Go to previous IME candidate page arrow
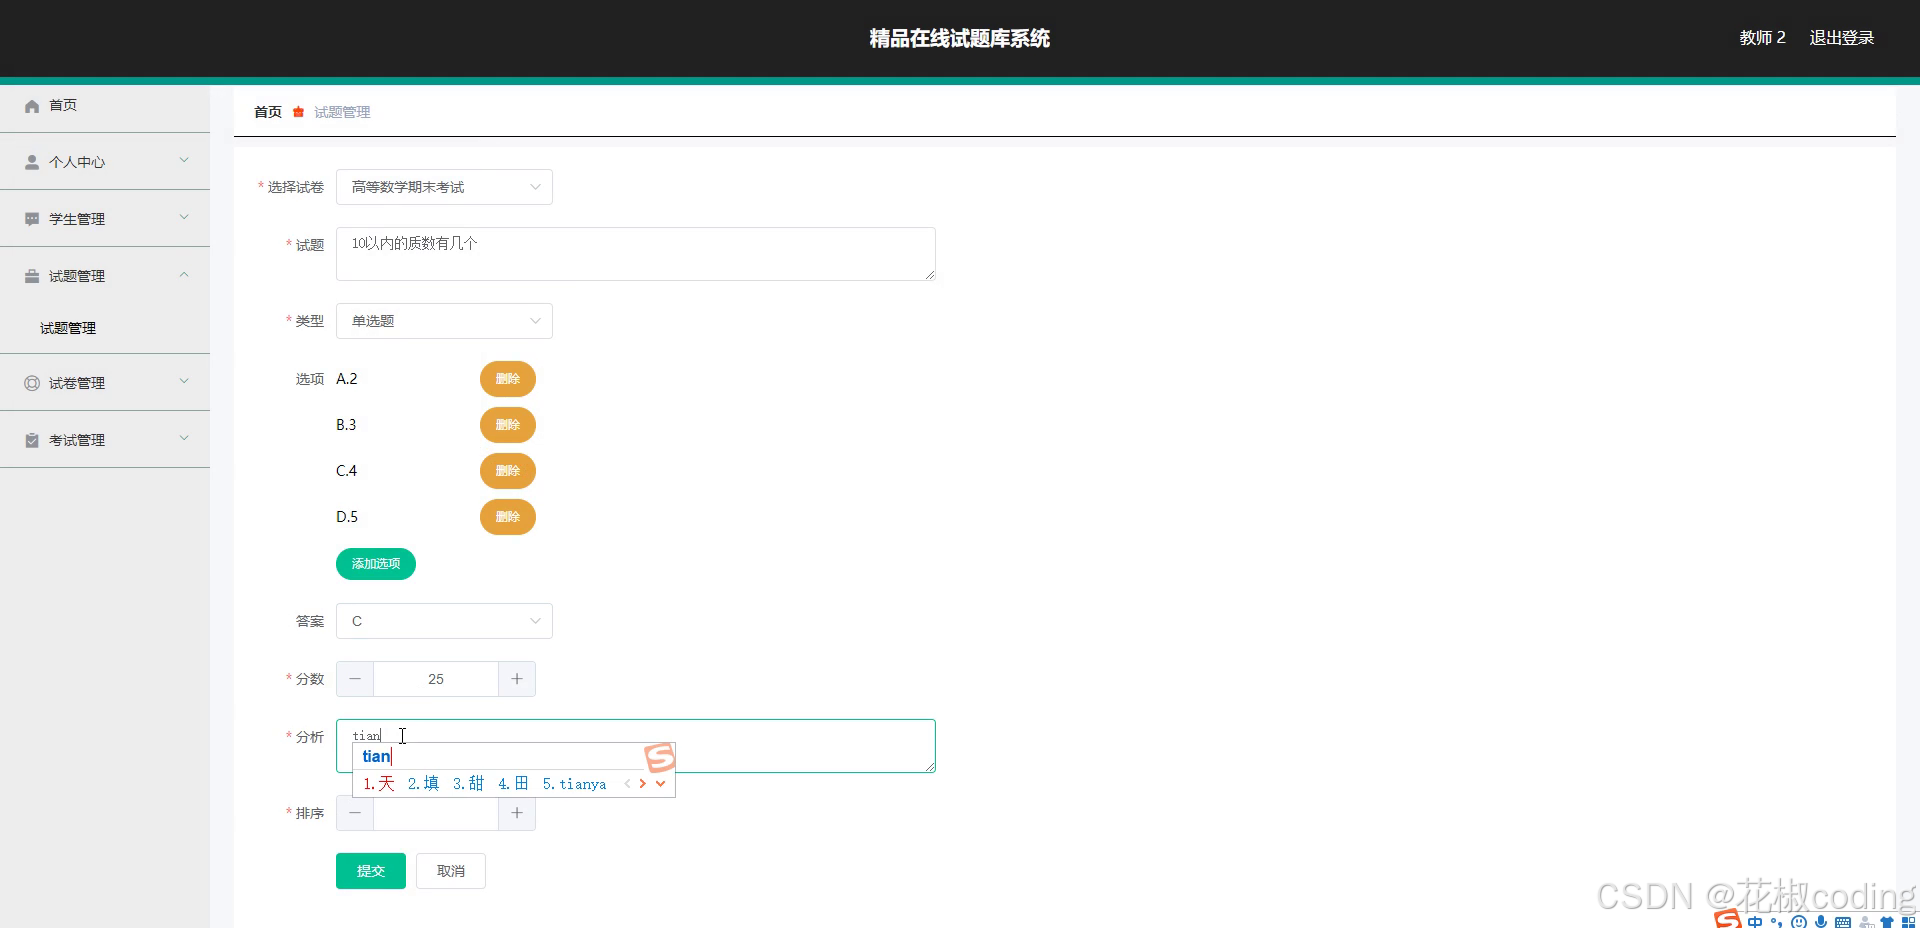The height and width of the screenshot is (928, 1920). click(x=627, y=784)
